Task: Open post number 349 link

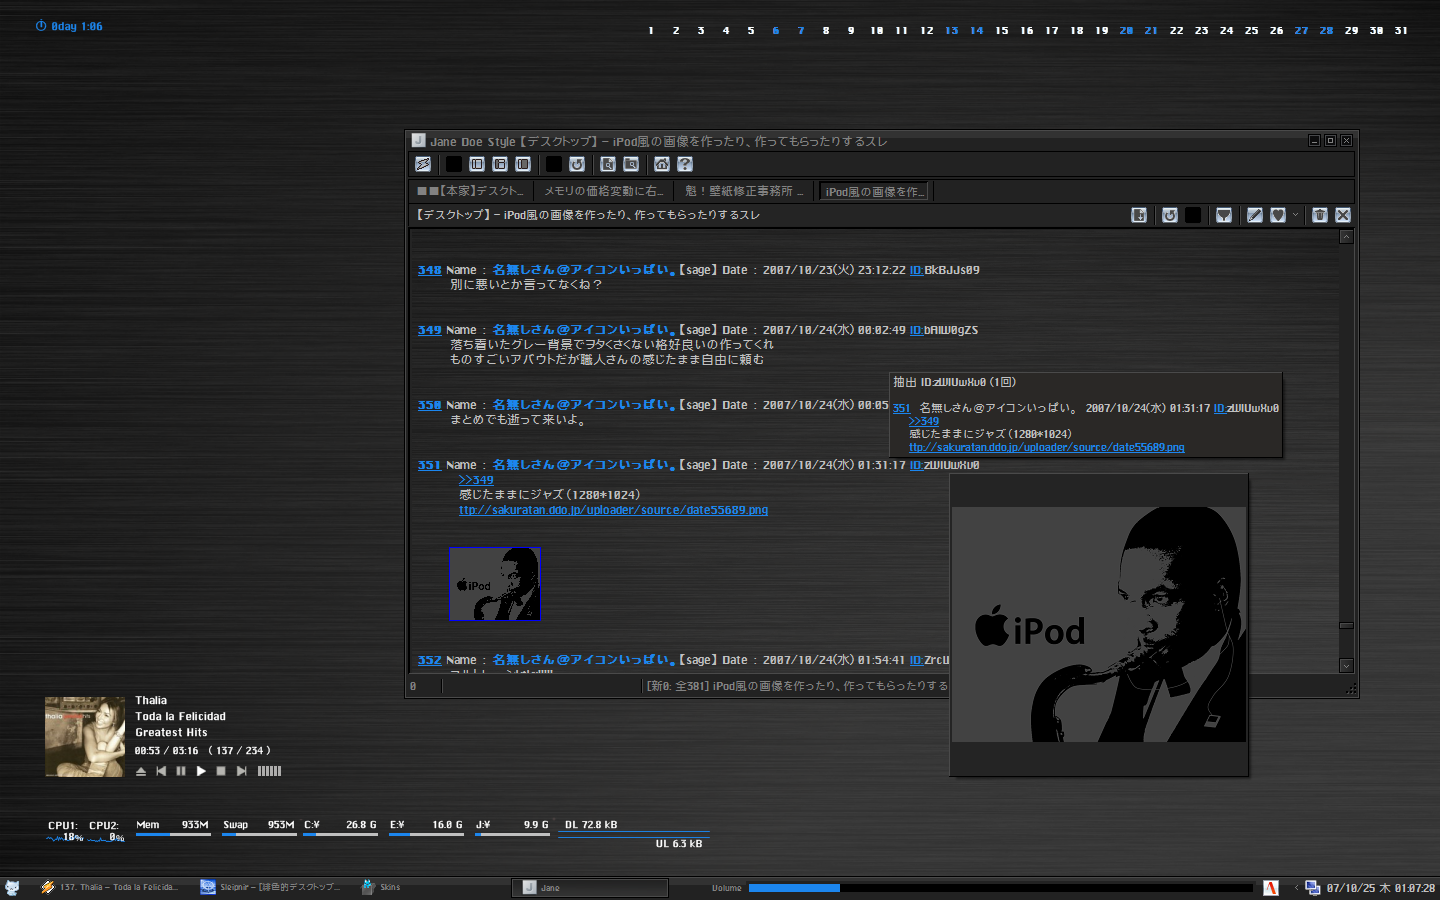Action: click(429, 330)
